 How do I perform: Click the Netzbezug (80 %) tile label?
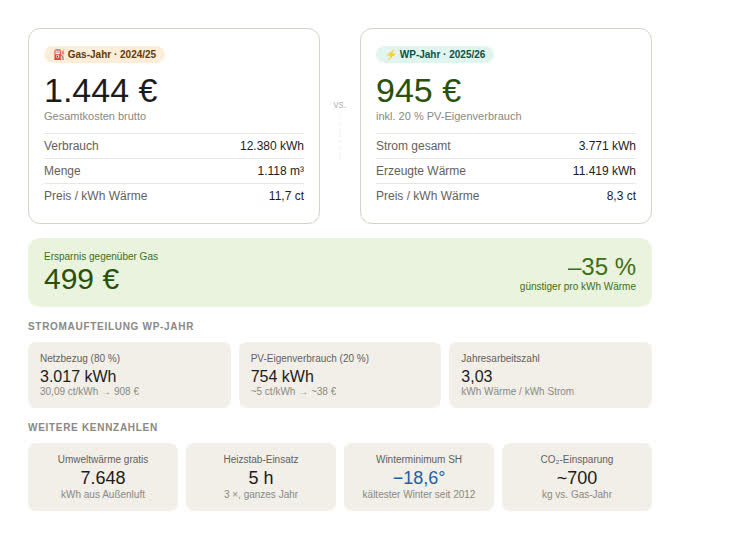(x=80, y=358)
